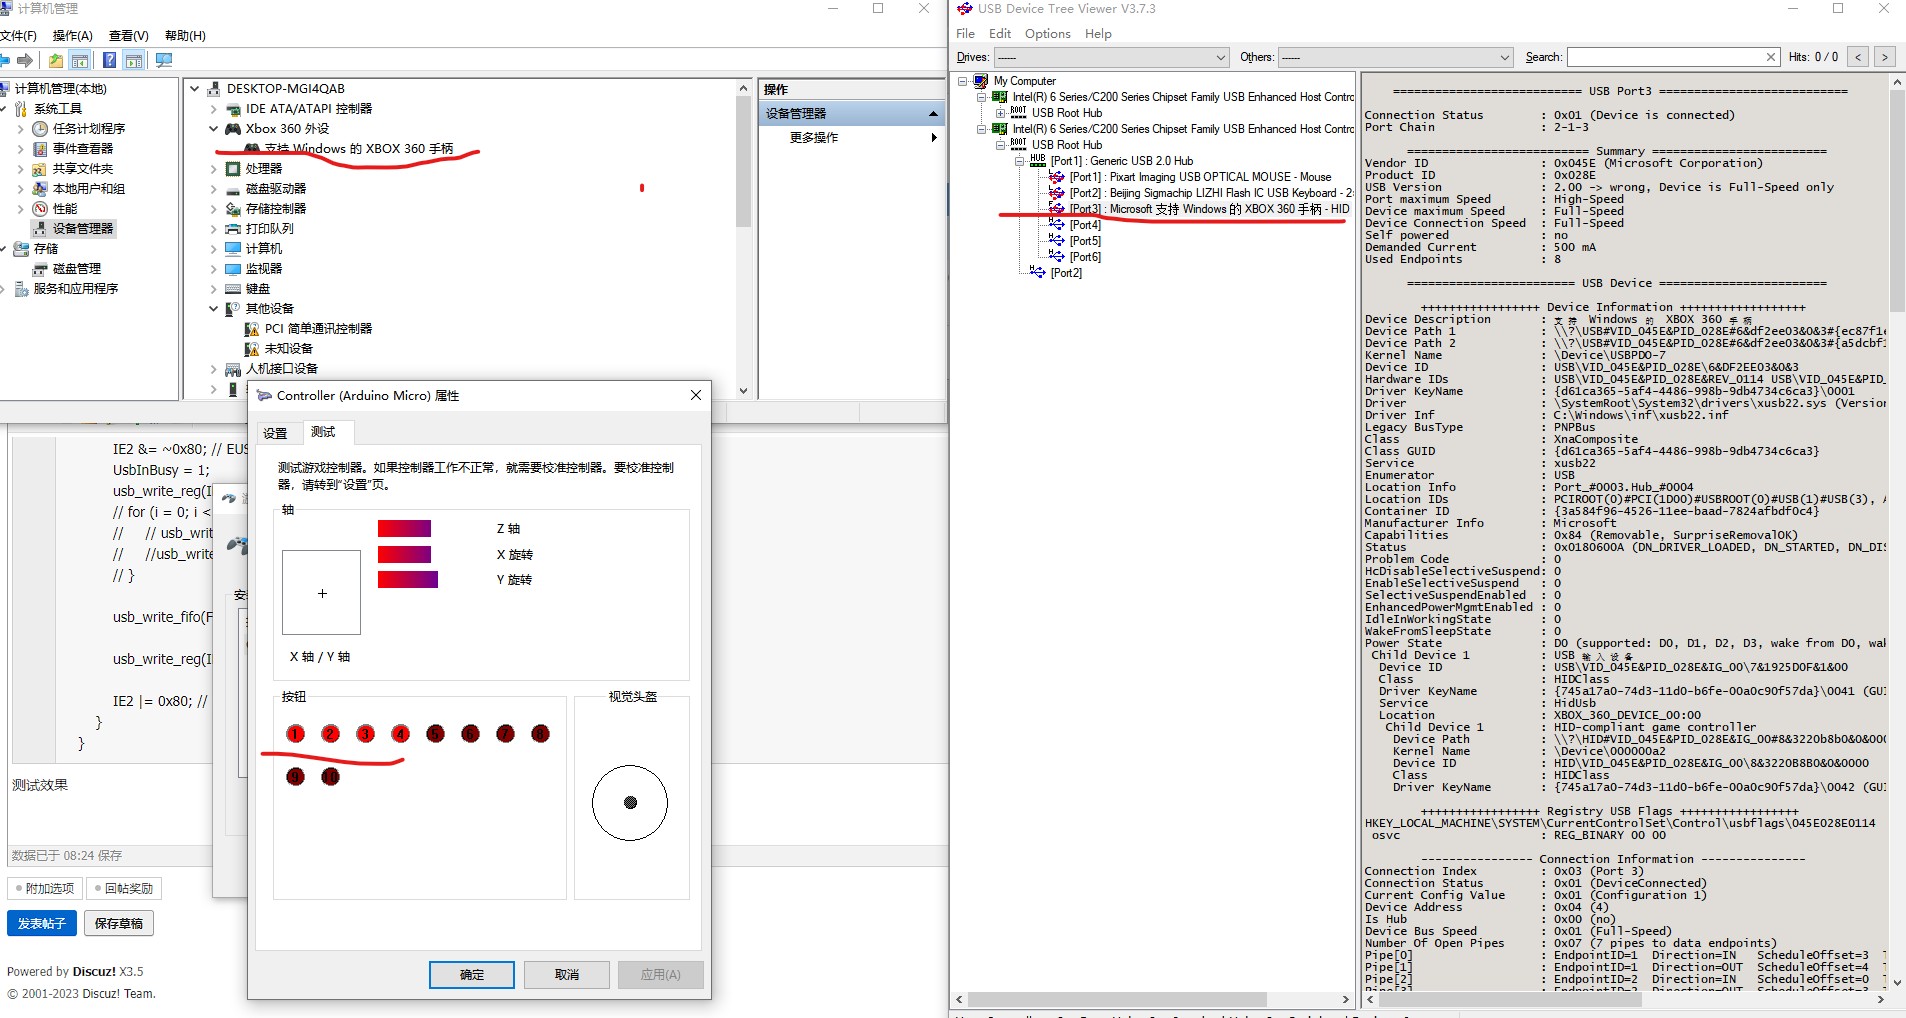1906x1018 pixels.
Task: Collapse the DESKTOP-MGI4QAB root node
Action: click(x=195, y=89)
